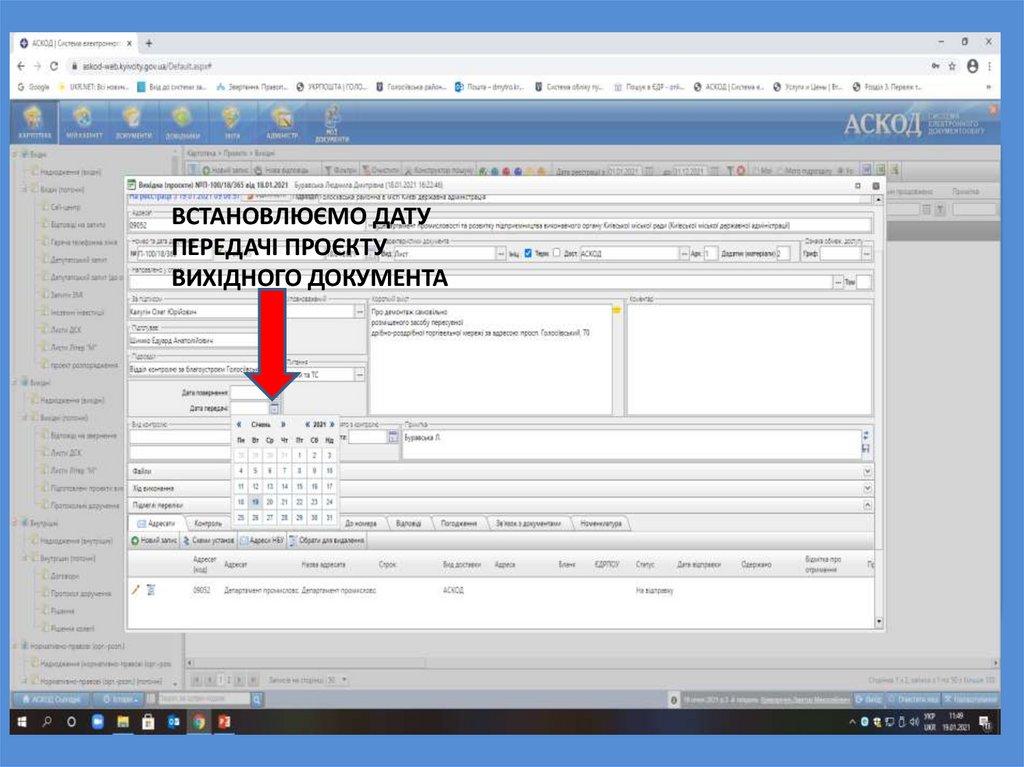Image resolution: width=1024 pixels, height=767 pixels.
Task: Open control date calendar icon near Примітка
Action: 392,437
